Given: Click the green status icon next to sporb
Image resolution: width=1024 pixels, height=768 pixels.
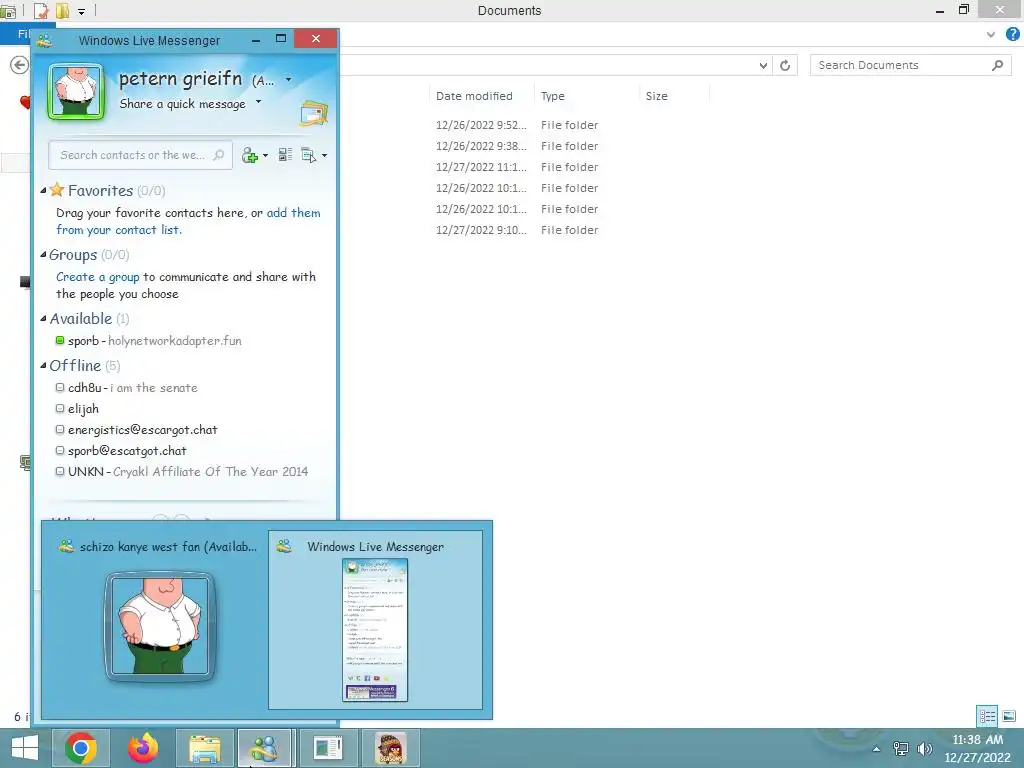Looking at the screenshot, I should click(x=60, y=340).
